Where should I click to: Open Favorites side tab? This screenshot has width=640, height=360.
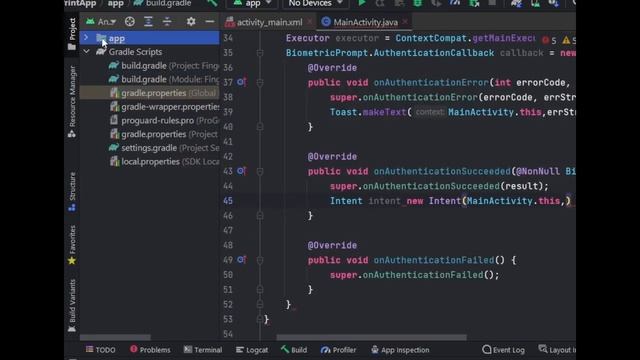click(72, 245)
